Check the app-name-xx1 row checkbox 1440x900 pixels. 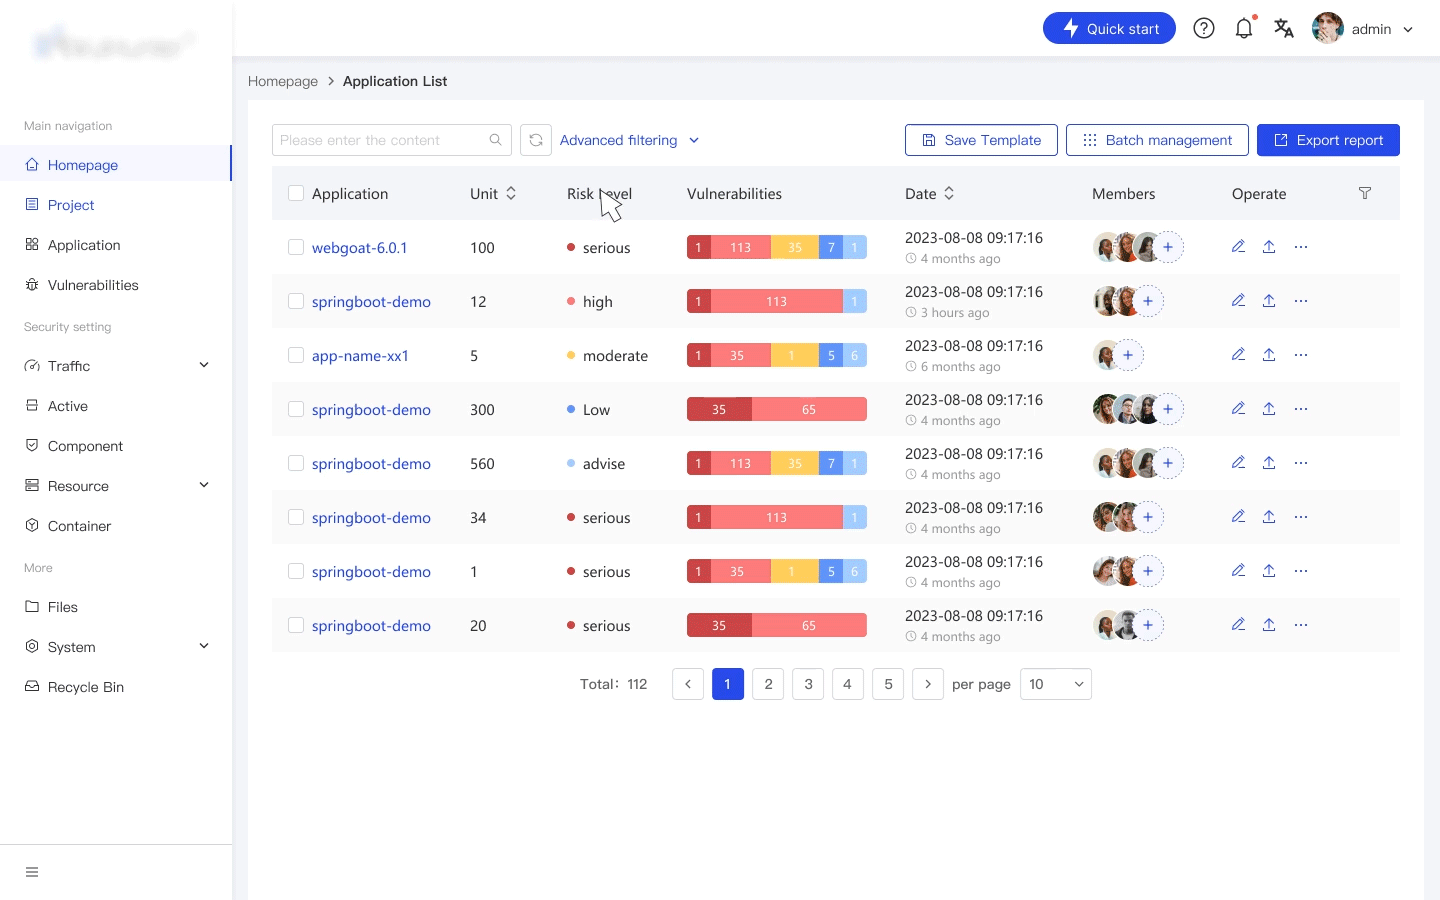[296, 355]
